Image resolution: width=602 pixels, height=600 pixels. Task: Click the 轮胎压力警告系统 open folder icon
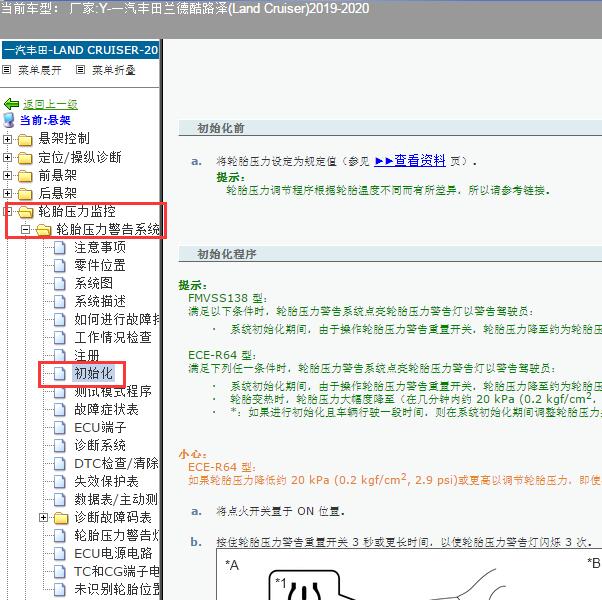pyautogui.click(x=44, y=230)
